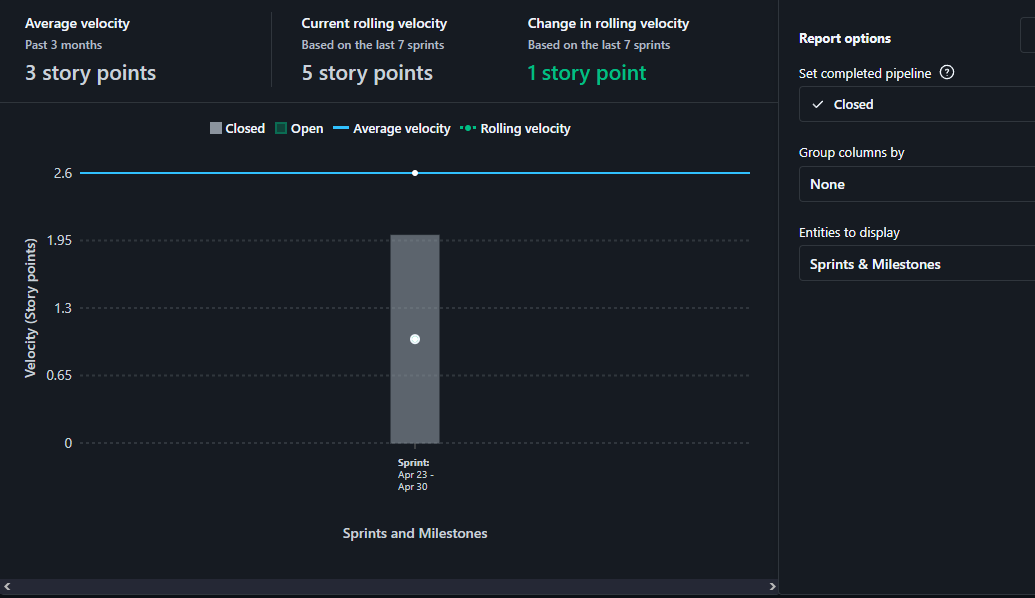Click the average velocity point on blue line
Viewport: 1035px width, 598px height.
415,173
